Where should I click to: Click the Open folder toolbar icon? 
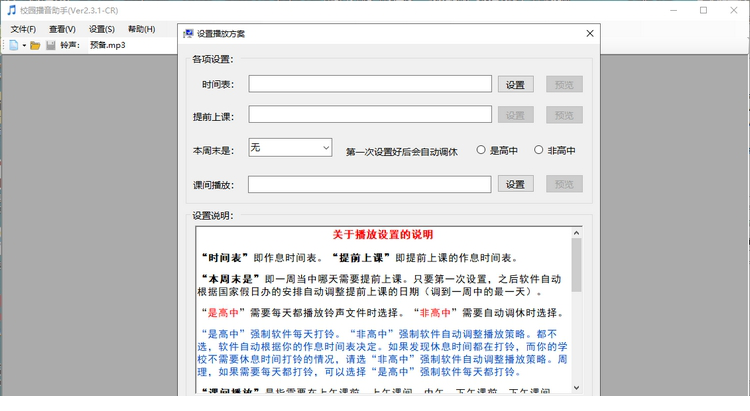(35, 45)
